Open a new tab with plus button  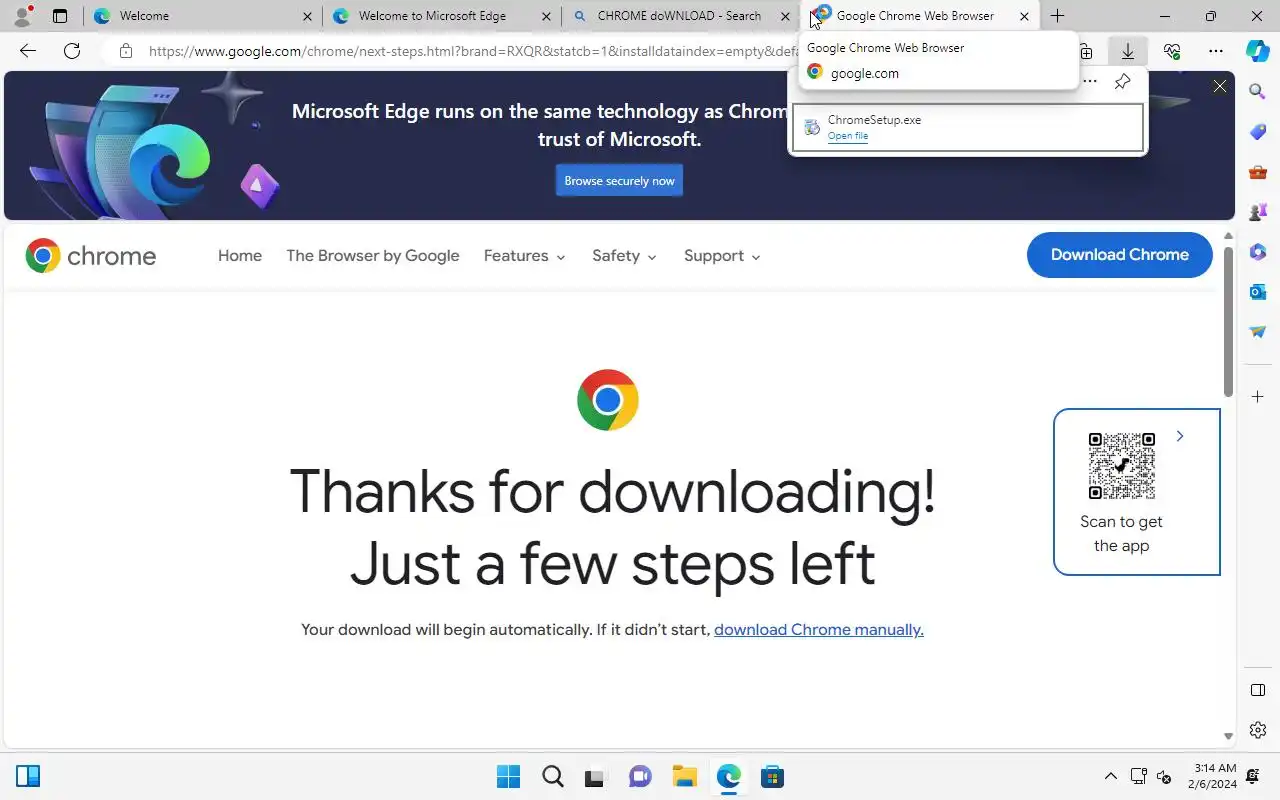[1057, 16]
